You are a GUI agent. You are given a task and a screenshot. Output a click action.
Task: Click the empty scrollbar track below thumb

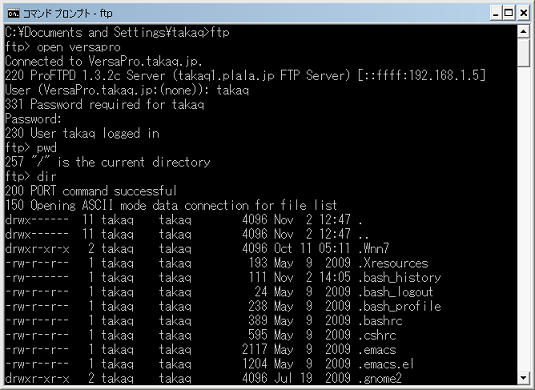(523, 218)
